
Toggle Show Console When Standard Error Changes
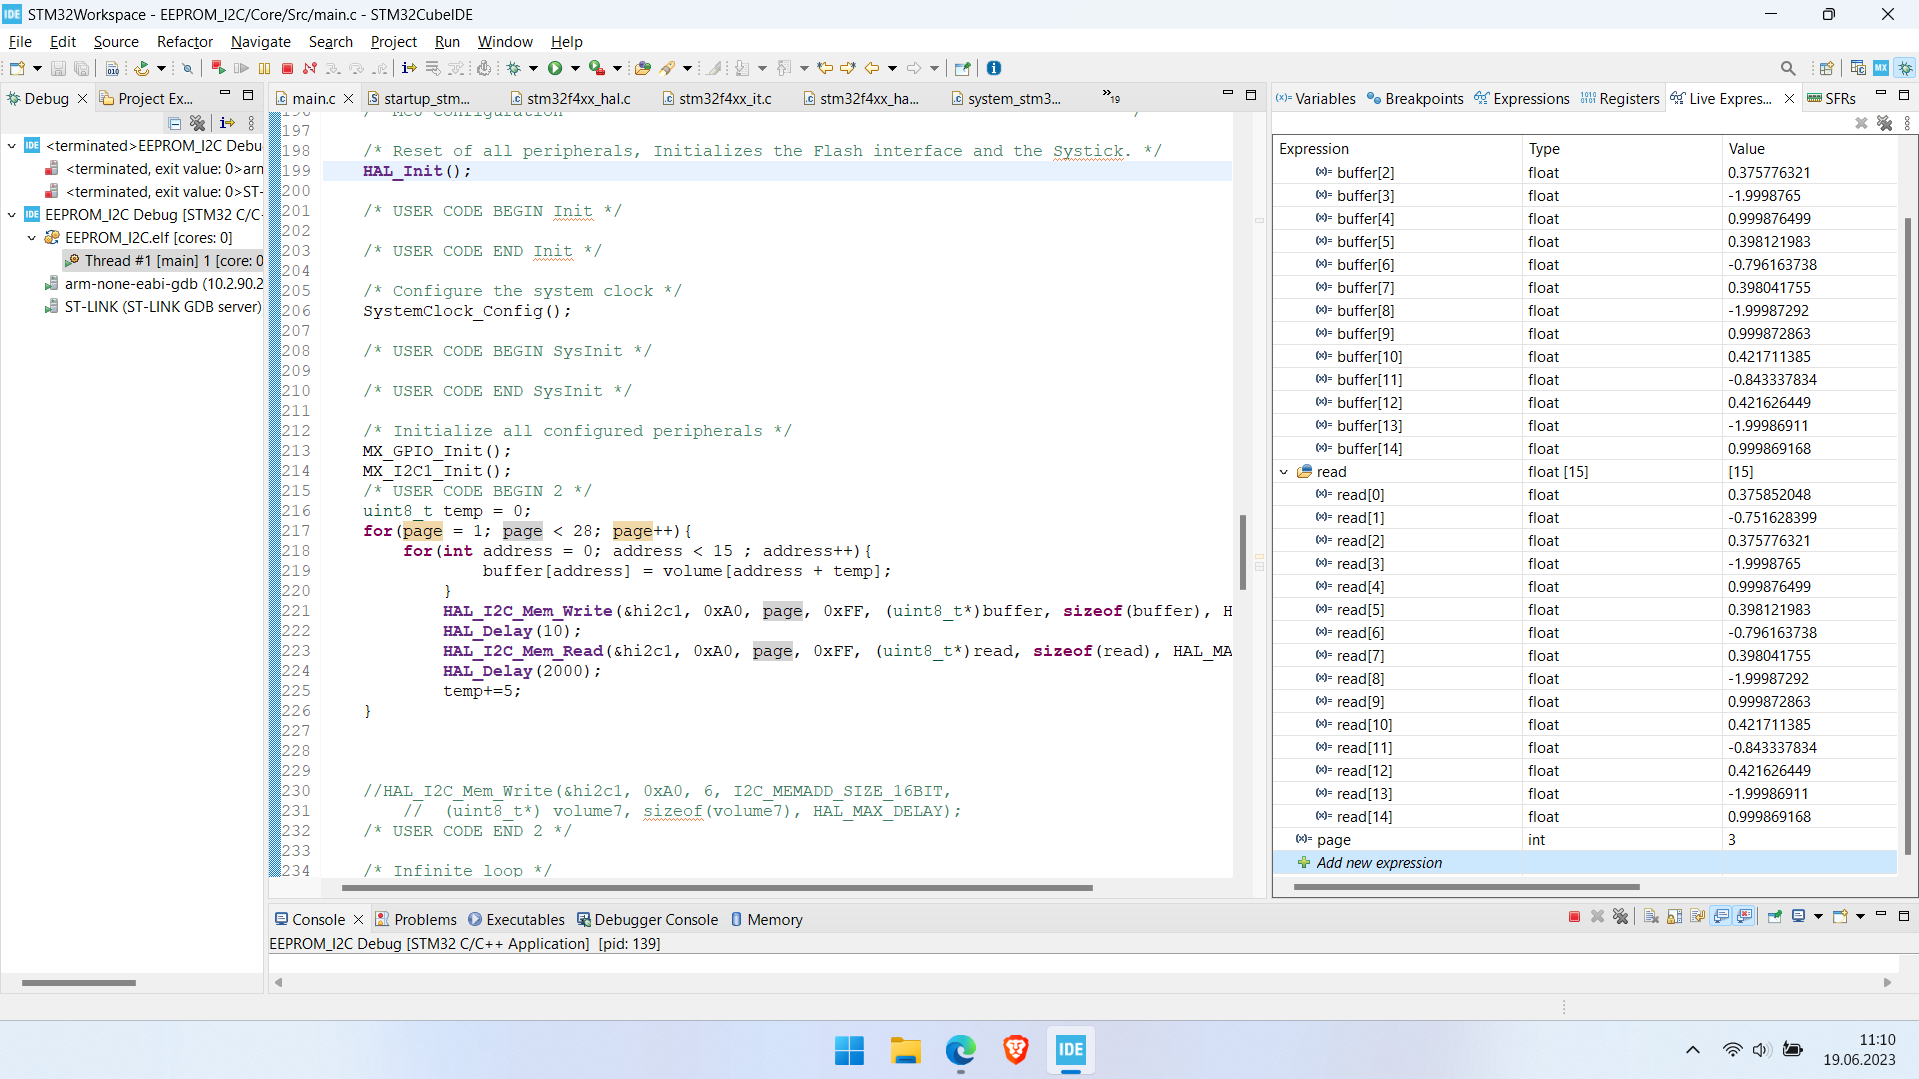click(1745, 917)
